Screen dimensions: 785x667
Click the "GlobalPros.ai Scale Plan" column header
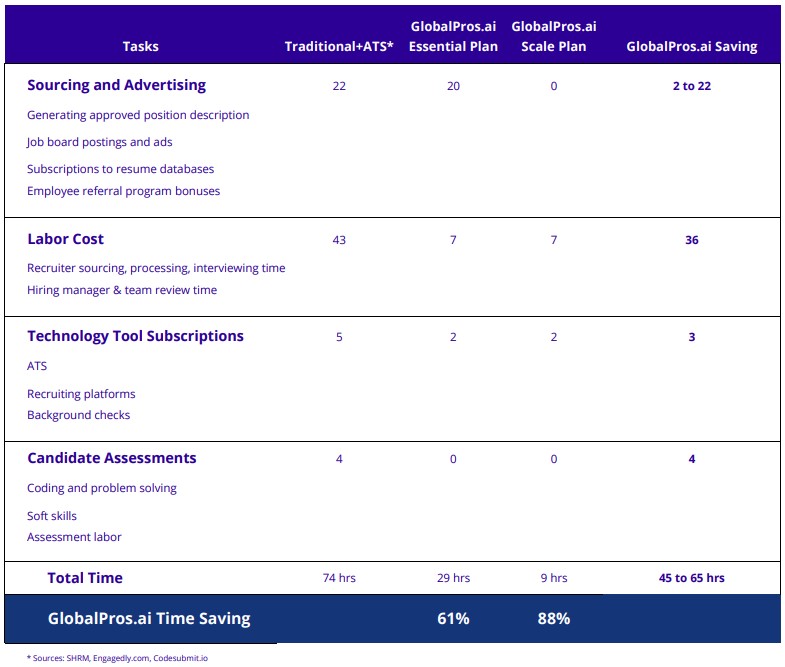click(x=553, y=36)
